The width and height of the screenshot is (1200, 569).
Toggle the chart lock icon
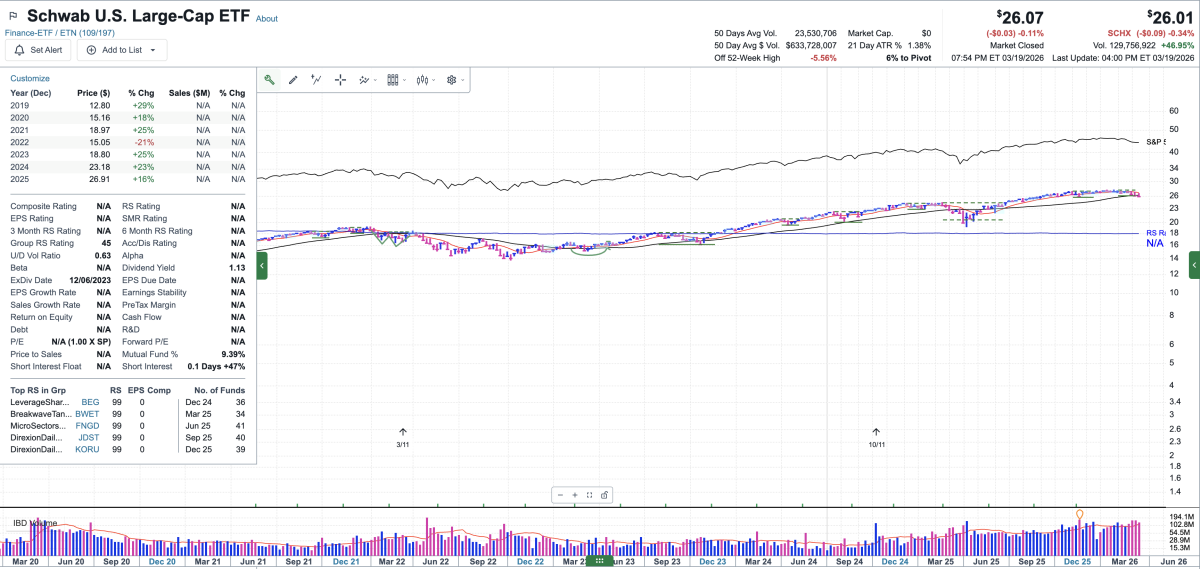tap(605, 495)
